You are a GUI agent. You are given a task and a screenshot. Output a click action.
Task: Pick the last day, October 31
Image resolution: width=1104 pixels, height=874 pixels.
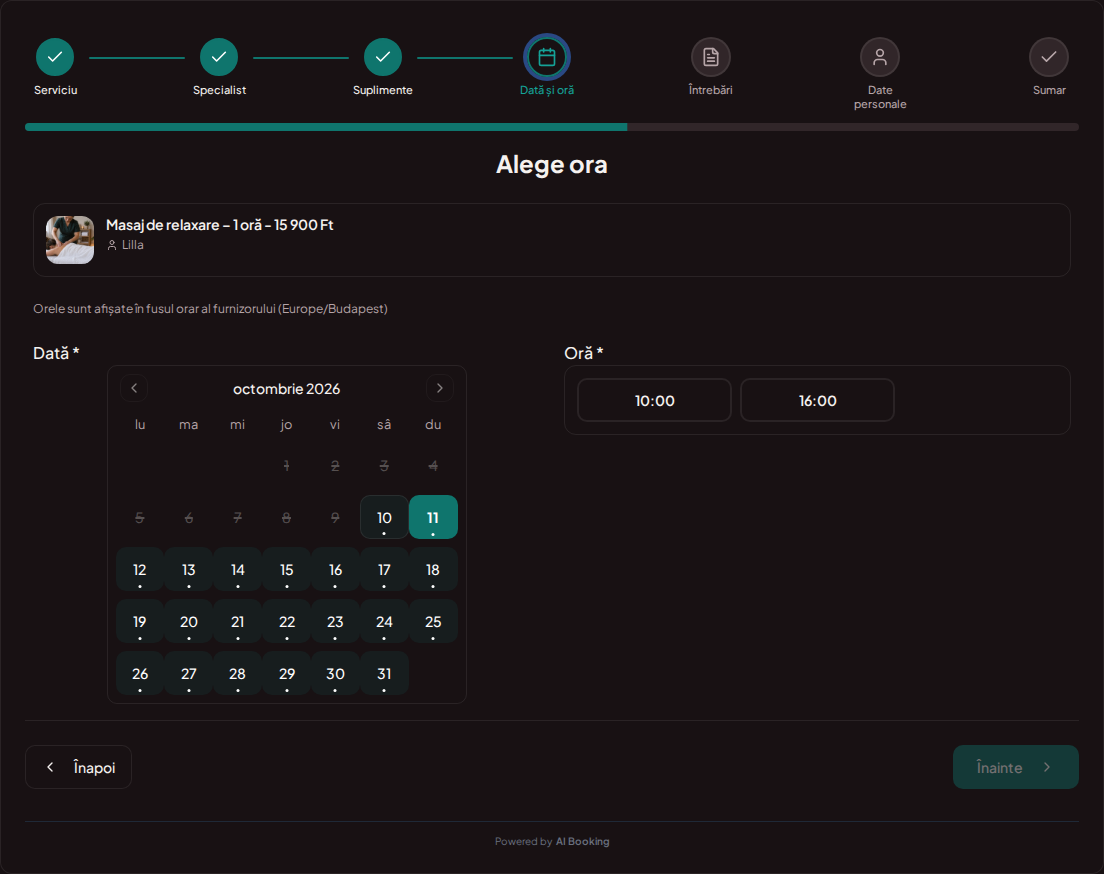point(384,674)
